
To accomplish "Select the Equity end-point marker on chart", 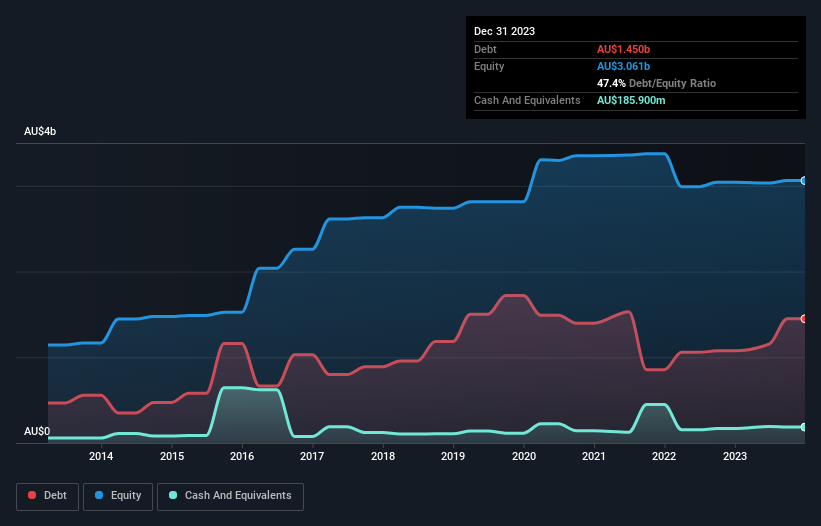I will [x=804, y=181].
